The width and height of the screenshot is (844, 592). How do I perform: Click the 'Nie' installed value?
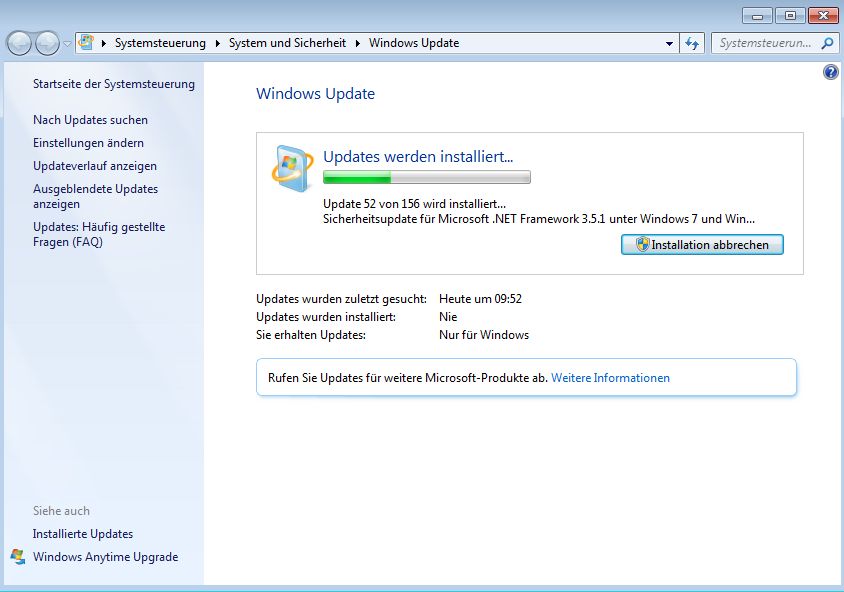448,317
